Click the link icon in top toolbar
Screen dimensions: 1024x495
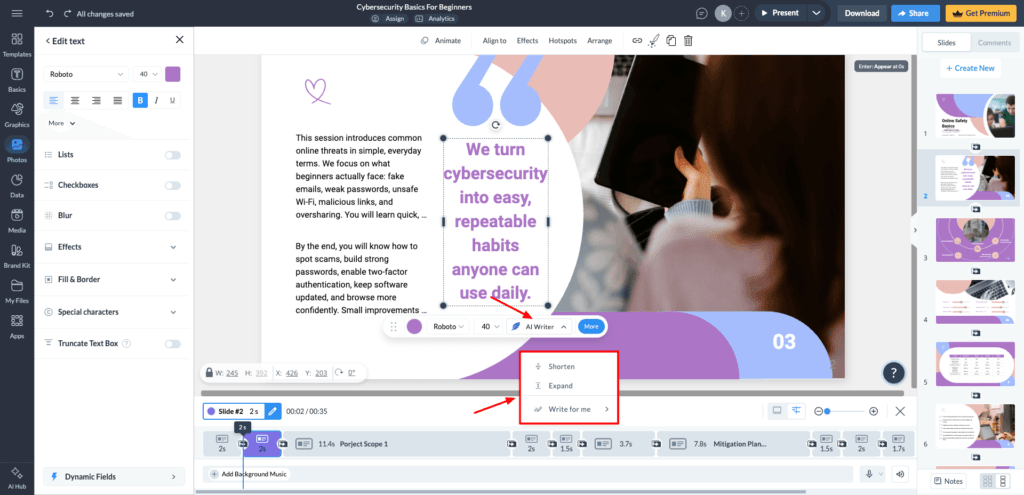(x=637, y=40)
